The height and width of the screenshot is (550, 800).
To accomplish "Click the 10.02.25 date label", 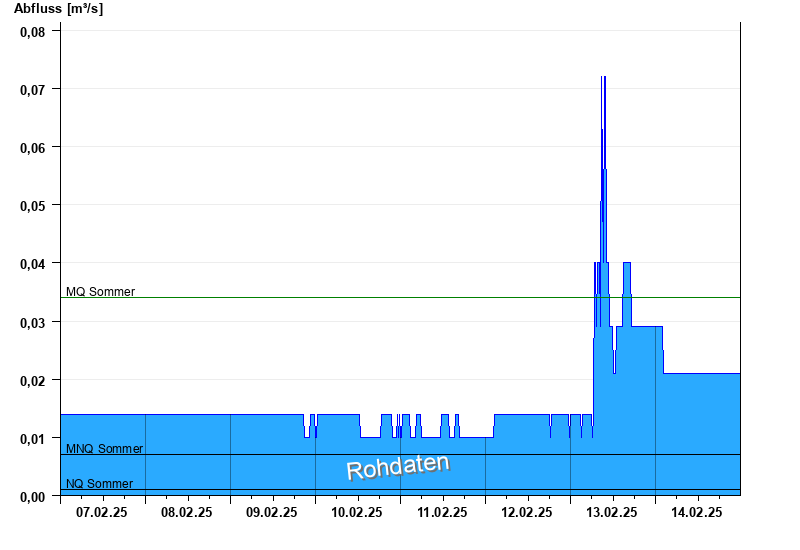I will pyautogui.click(x=357, y=512).
